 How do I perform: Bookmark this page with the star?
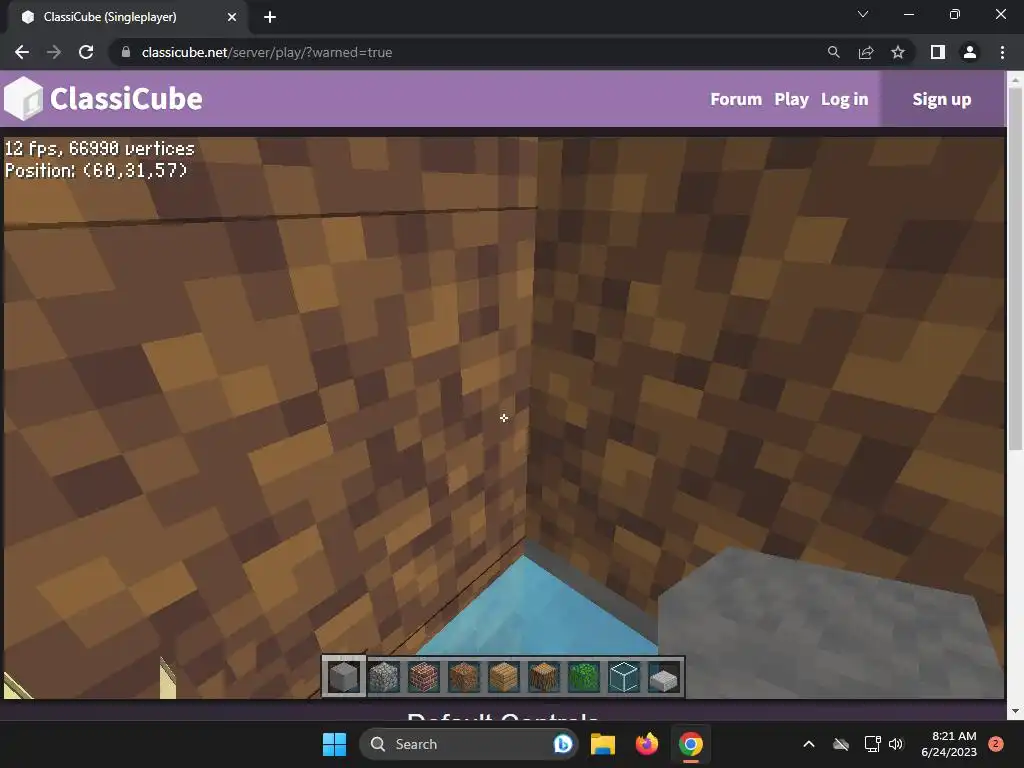tap(898, 52)
